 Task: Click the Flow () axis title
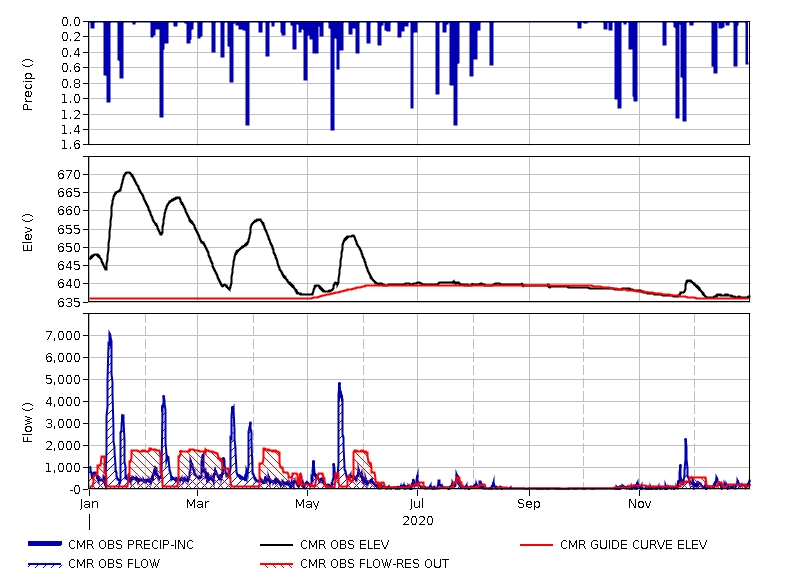(27, 422)
